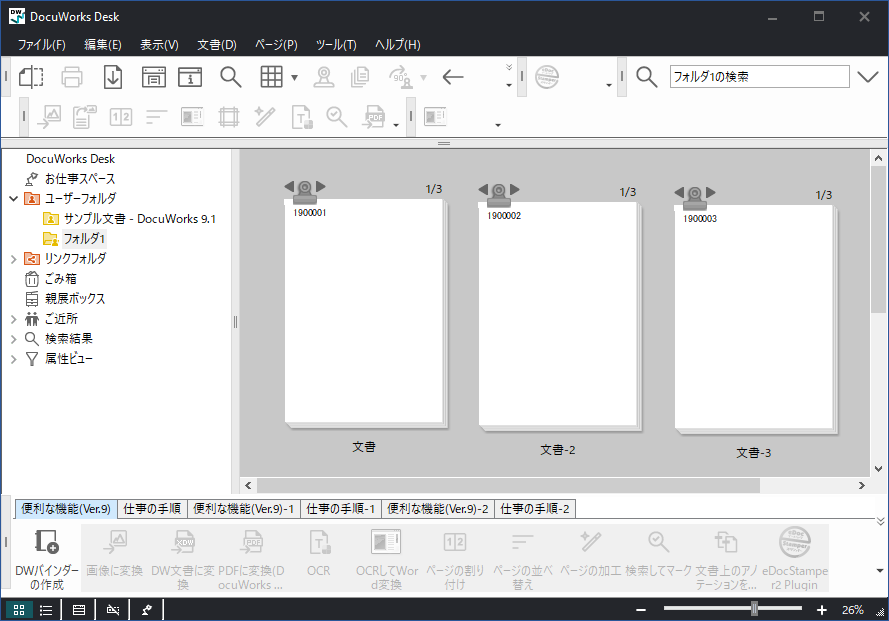Expand the 属性ビュー tree node

(x=14, y=358)
